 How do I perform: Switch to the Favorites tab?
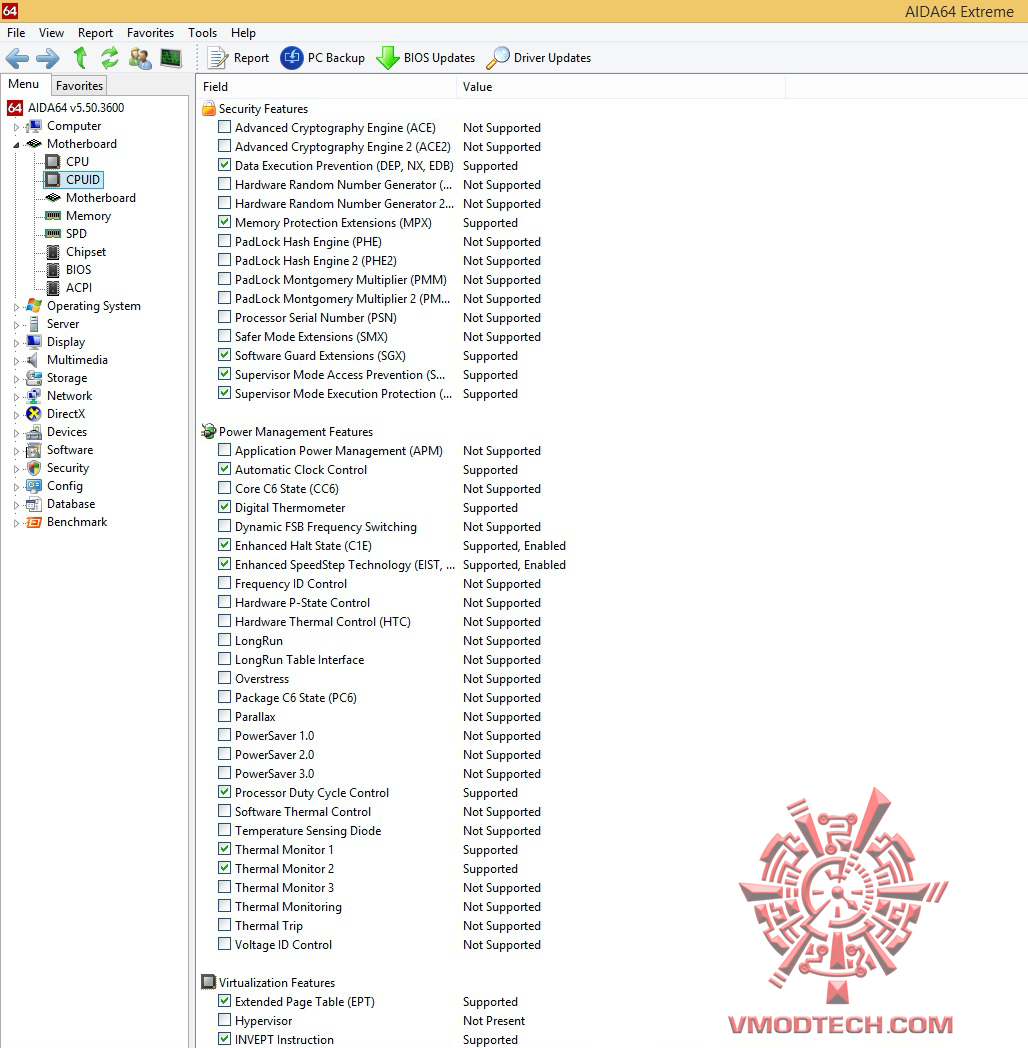(x=80, y=86)
